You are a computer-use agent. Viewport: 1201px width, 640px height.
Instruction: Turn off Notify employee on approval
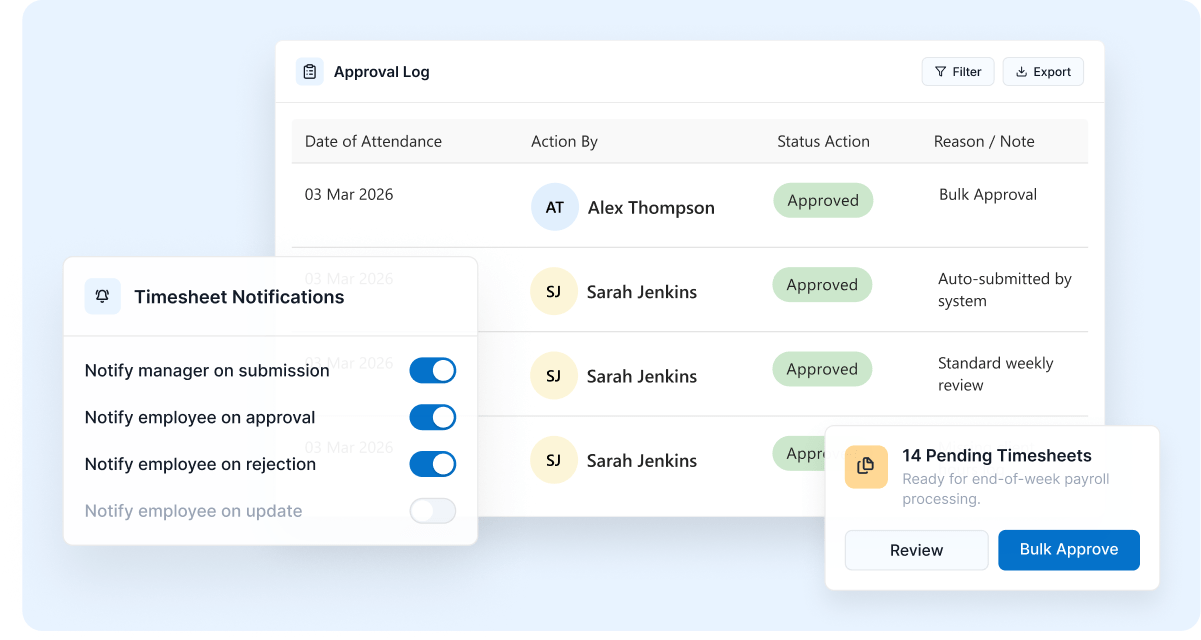click(x=432, y=418)
